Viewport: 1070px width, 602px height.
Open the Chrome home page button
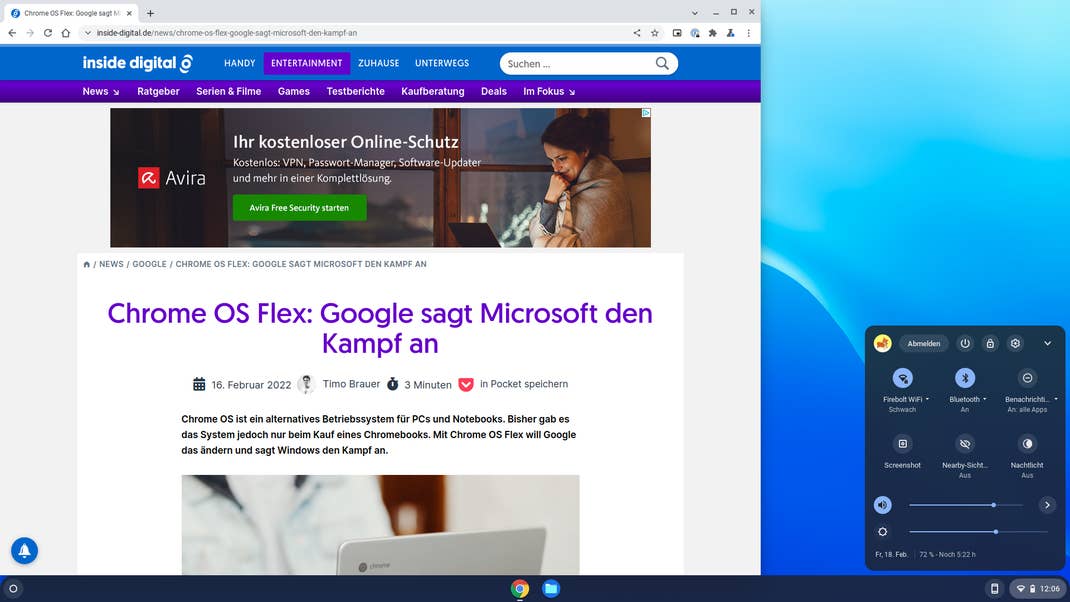66,33
